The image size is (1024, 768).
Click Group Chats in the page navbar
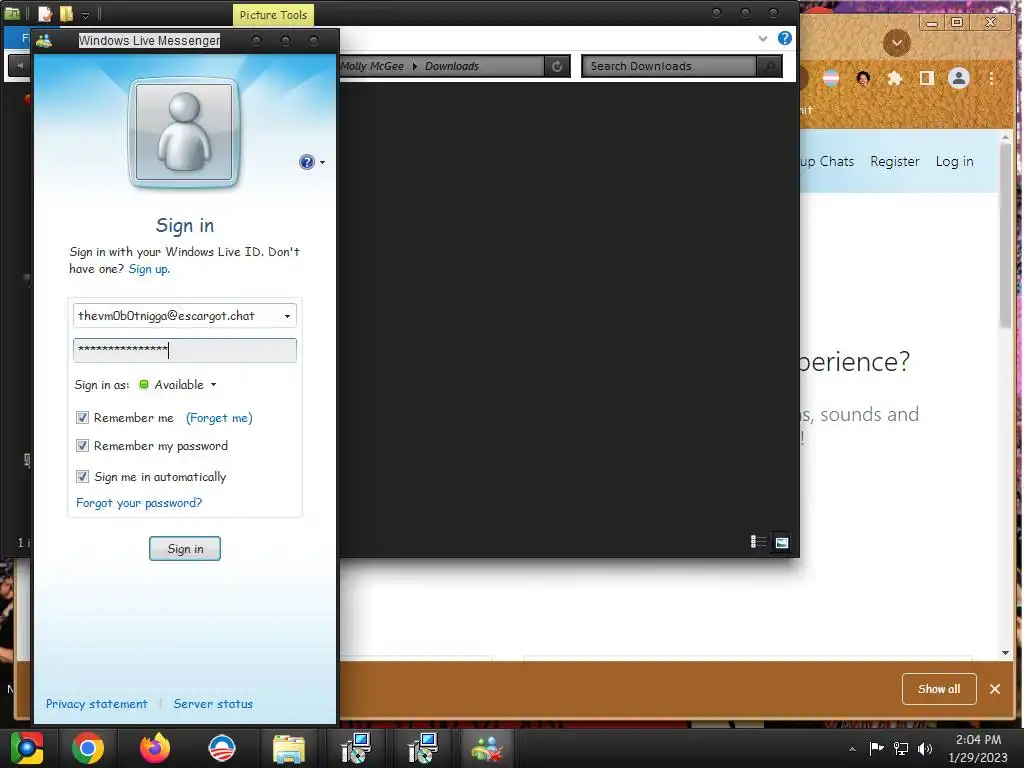(827, 161)
